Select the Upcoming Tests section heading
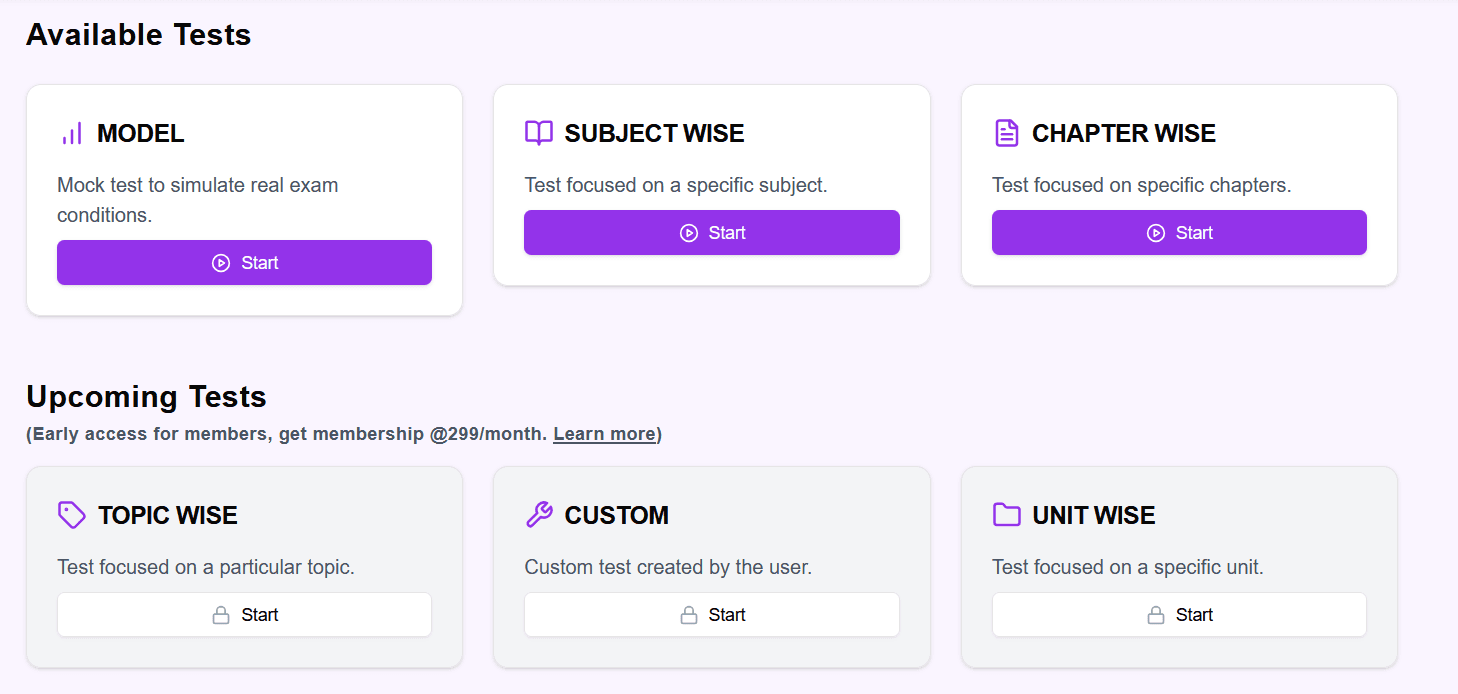1458x694 pixels. [x=146, y=397]
